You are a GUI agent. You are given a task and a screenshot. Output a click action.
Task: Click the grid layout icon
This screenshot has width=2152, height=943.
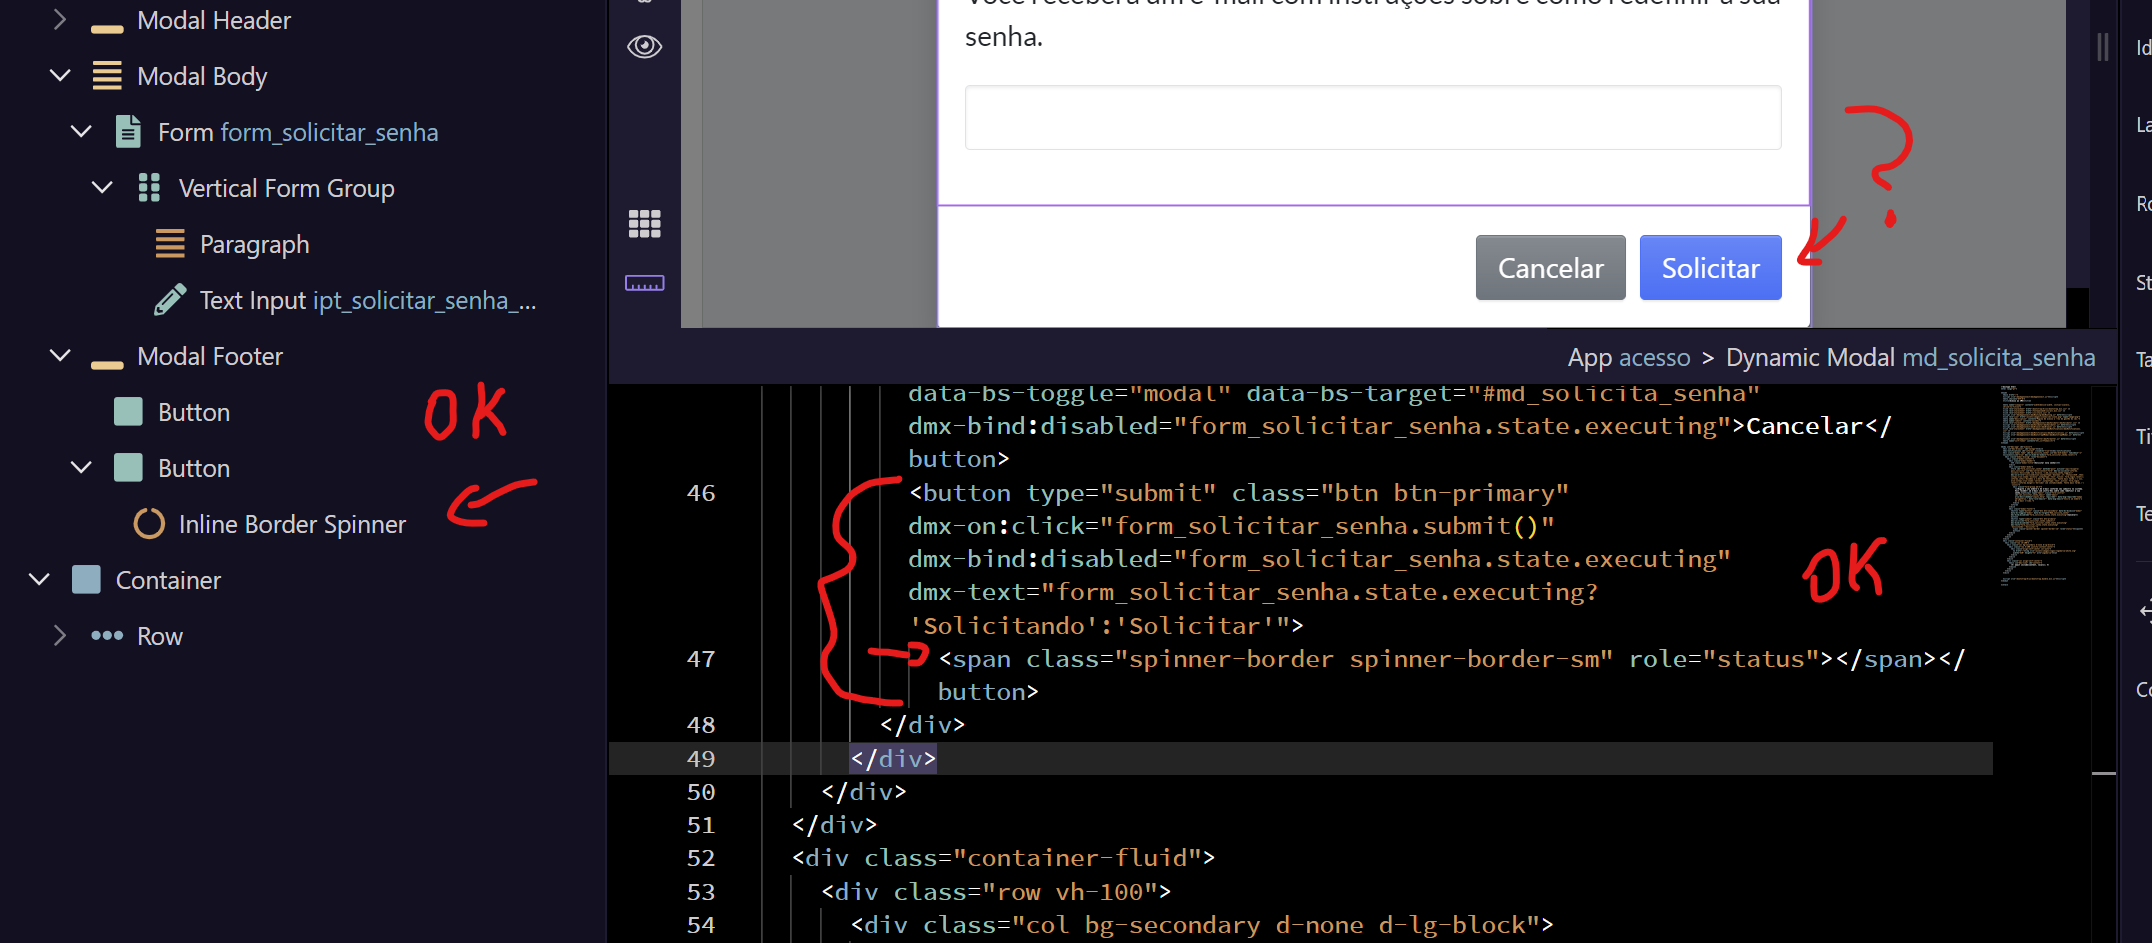tap(644, 224)
